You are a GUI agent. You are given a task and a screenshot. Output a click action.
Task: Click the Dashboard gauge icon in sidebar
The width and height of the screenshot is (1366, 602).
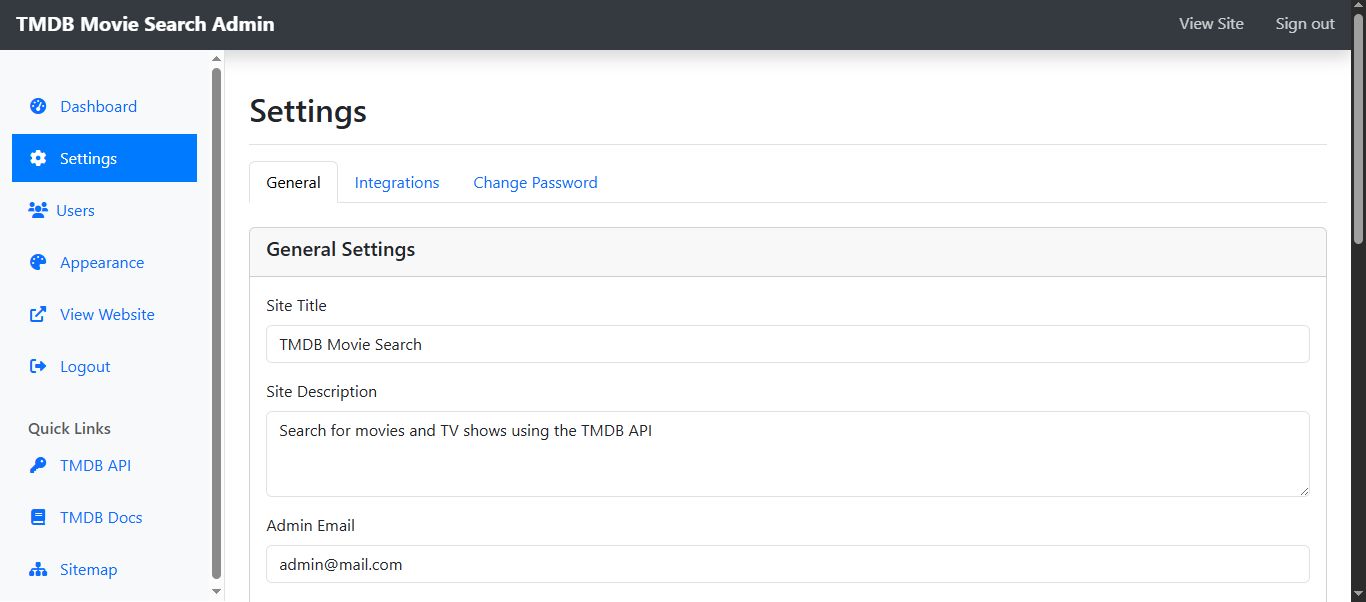pyautogui.click(x=38, y=106)
